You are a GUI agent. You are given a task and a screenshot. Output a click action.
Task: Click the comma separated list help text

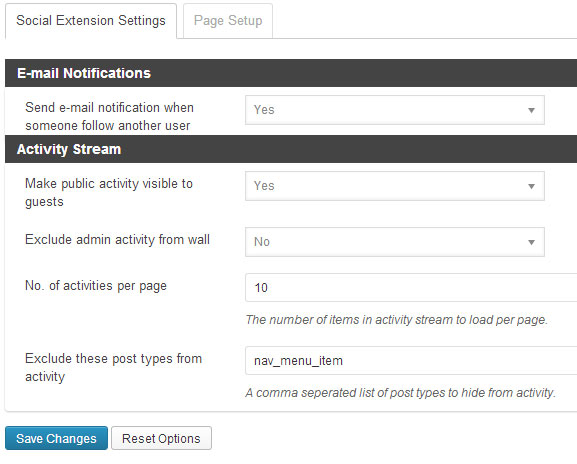(400, 393)
